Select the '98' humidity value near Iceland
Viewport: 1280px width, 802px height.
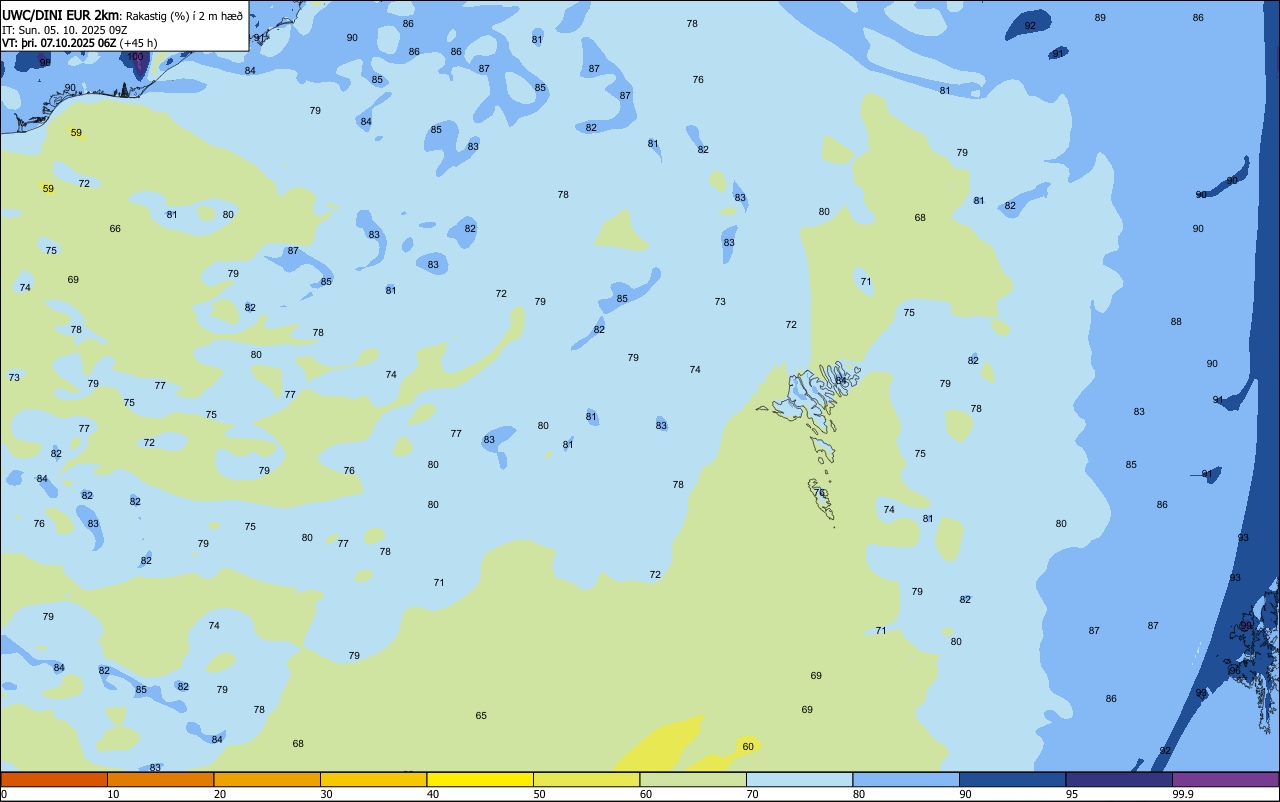tap(45, 62)
